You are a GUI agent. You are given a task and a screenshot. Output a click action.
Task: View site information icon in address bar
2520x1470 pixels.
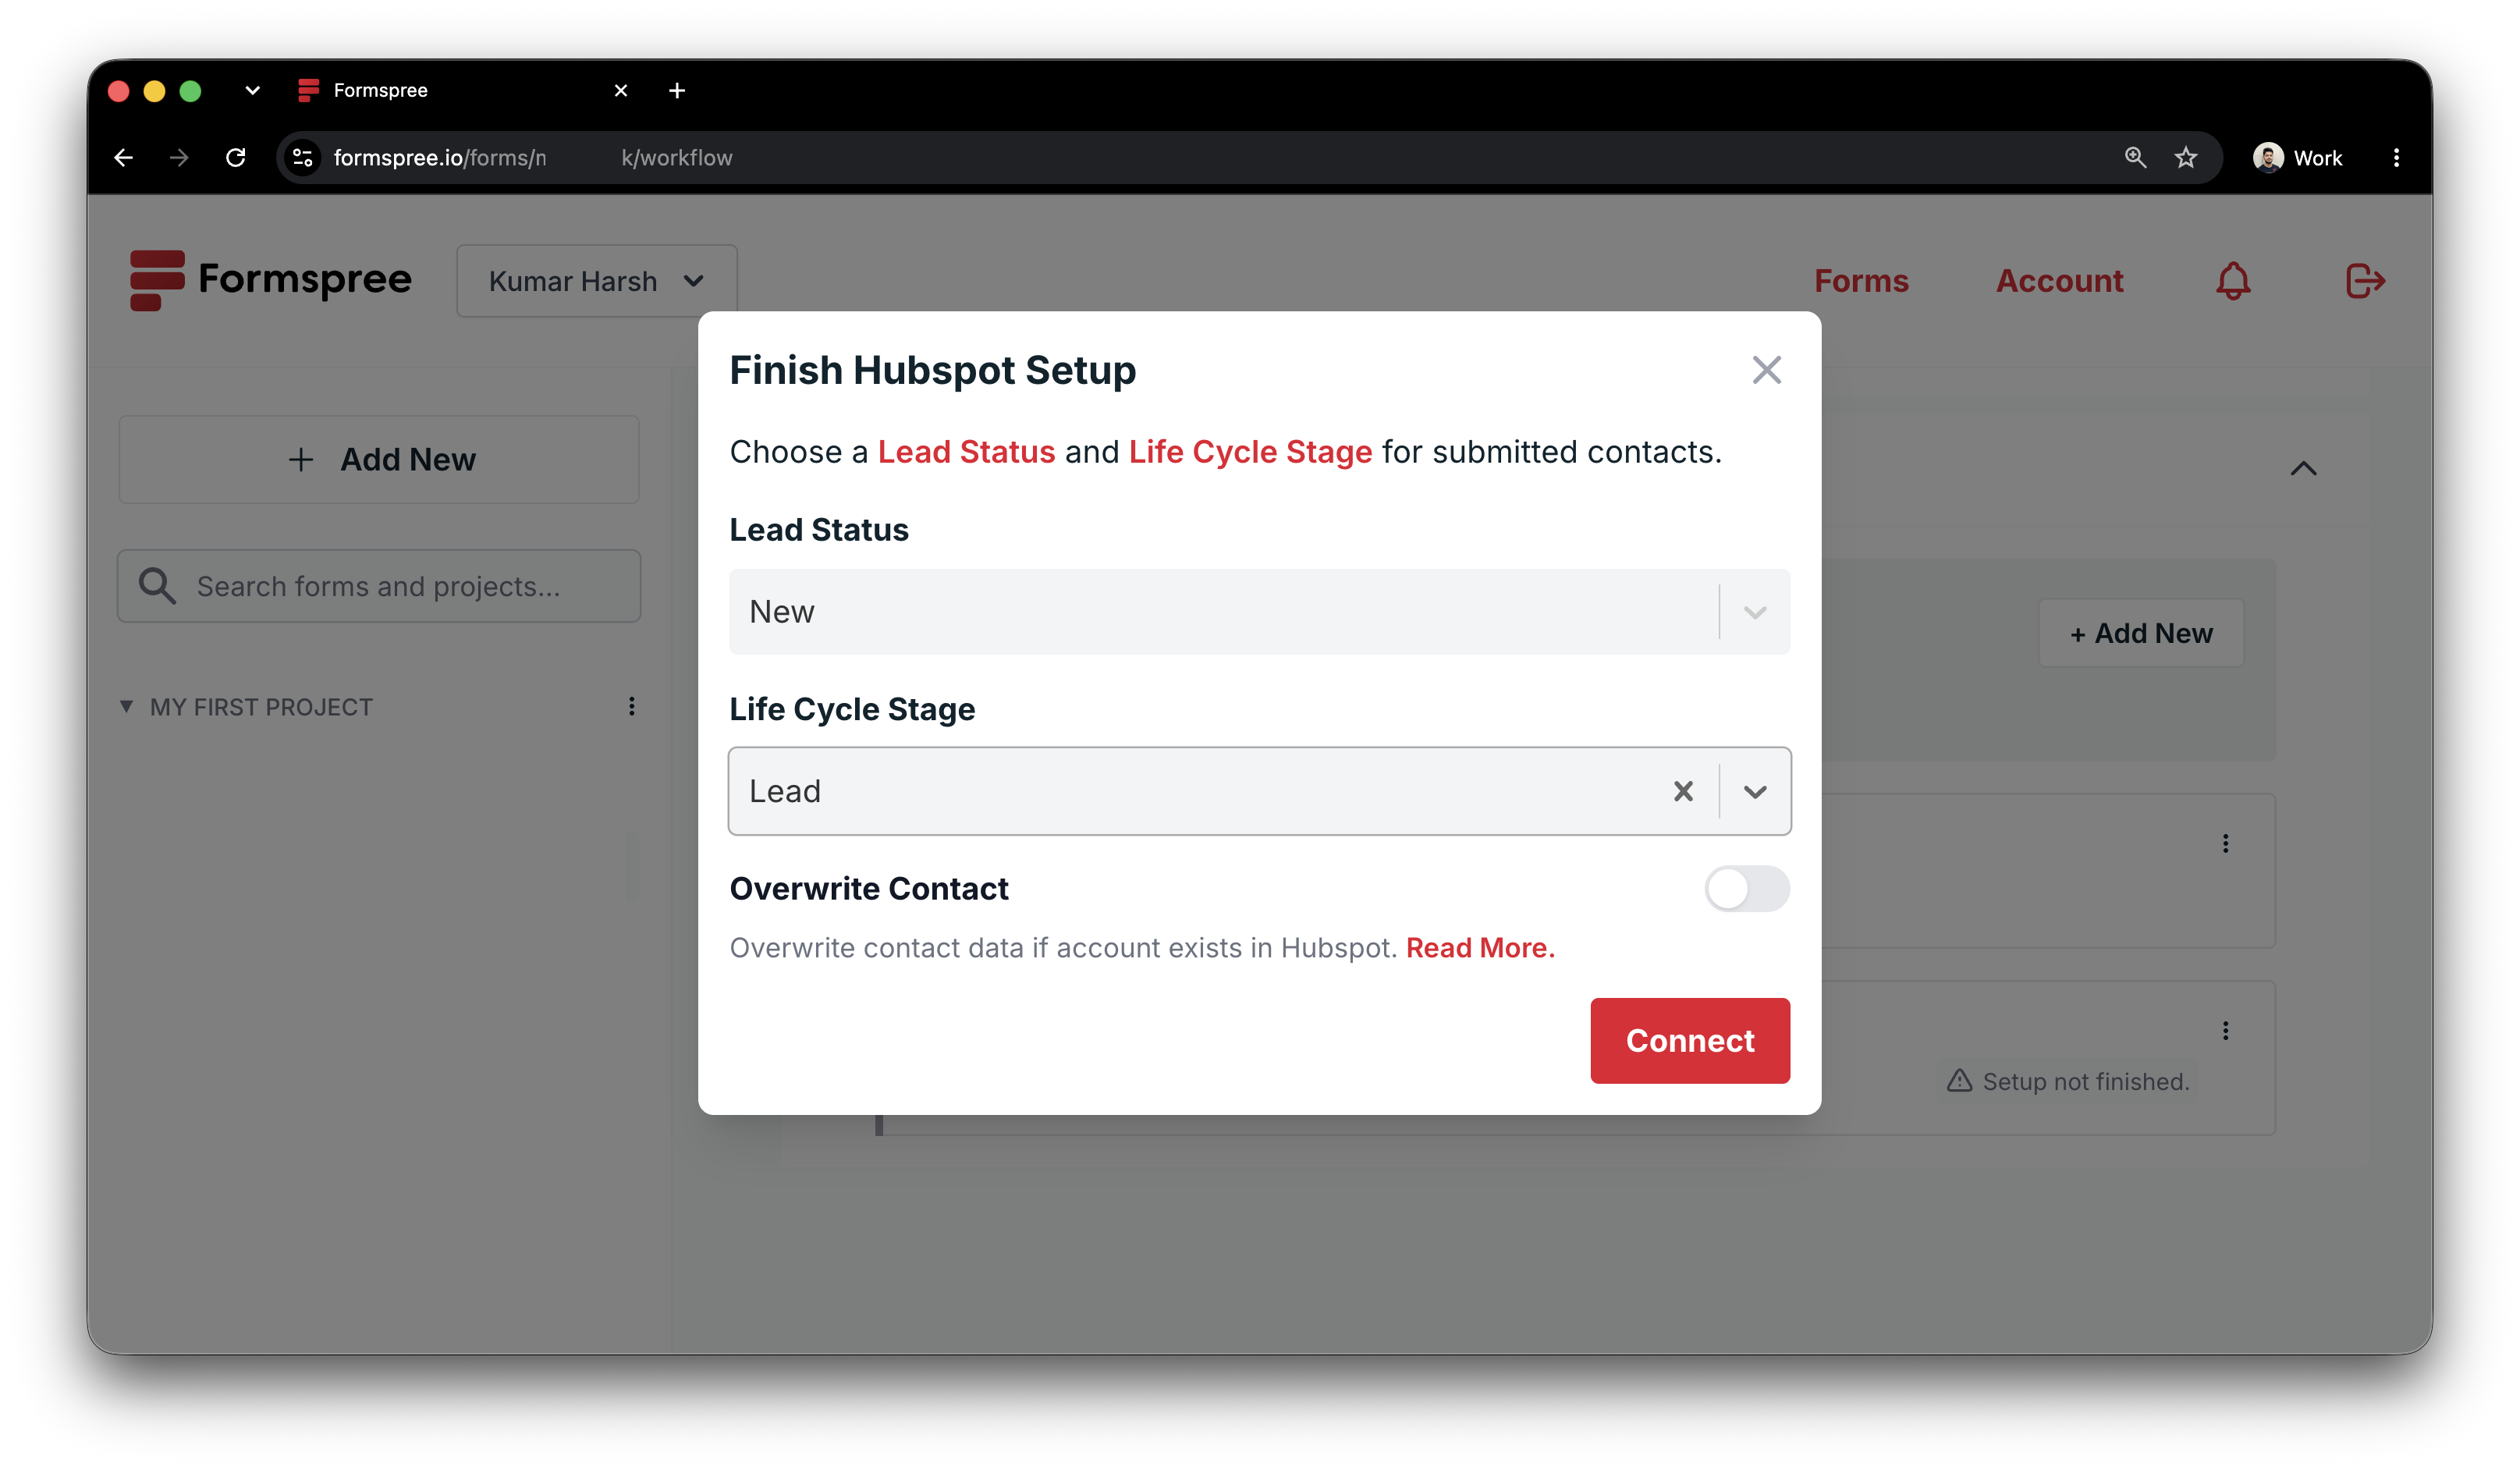[x=303, y=157]
